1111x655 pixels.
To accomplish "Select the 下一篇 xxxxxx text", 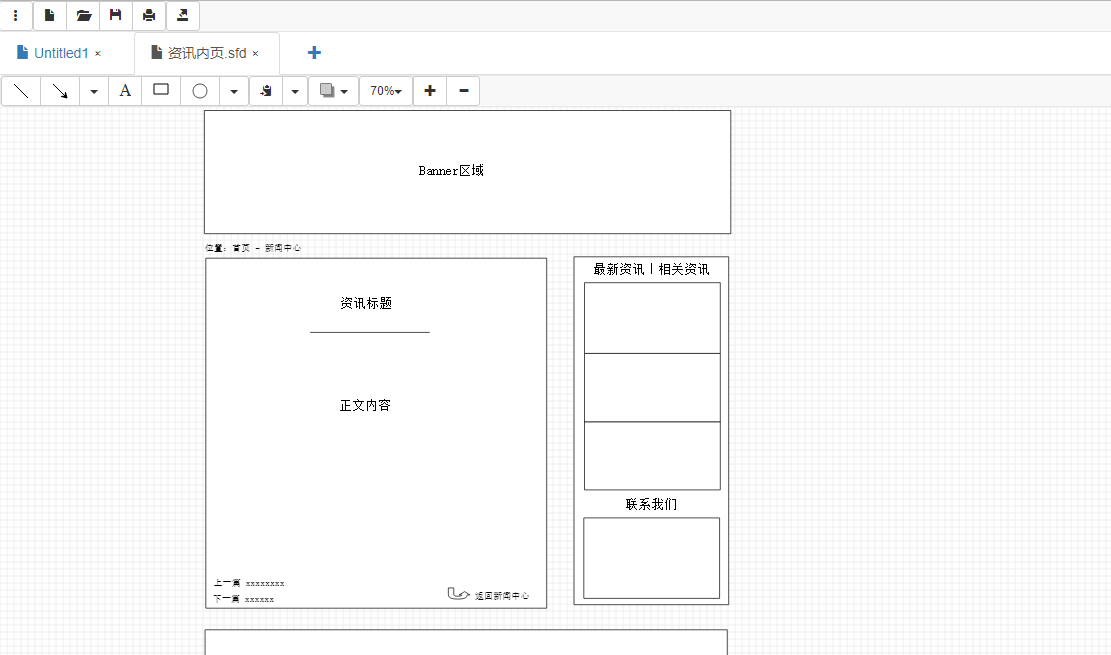I will [x=244, y=599].
